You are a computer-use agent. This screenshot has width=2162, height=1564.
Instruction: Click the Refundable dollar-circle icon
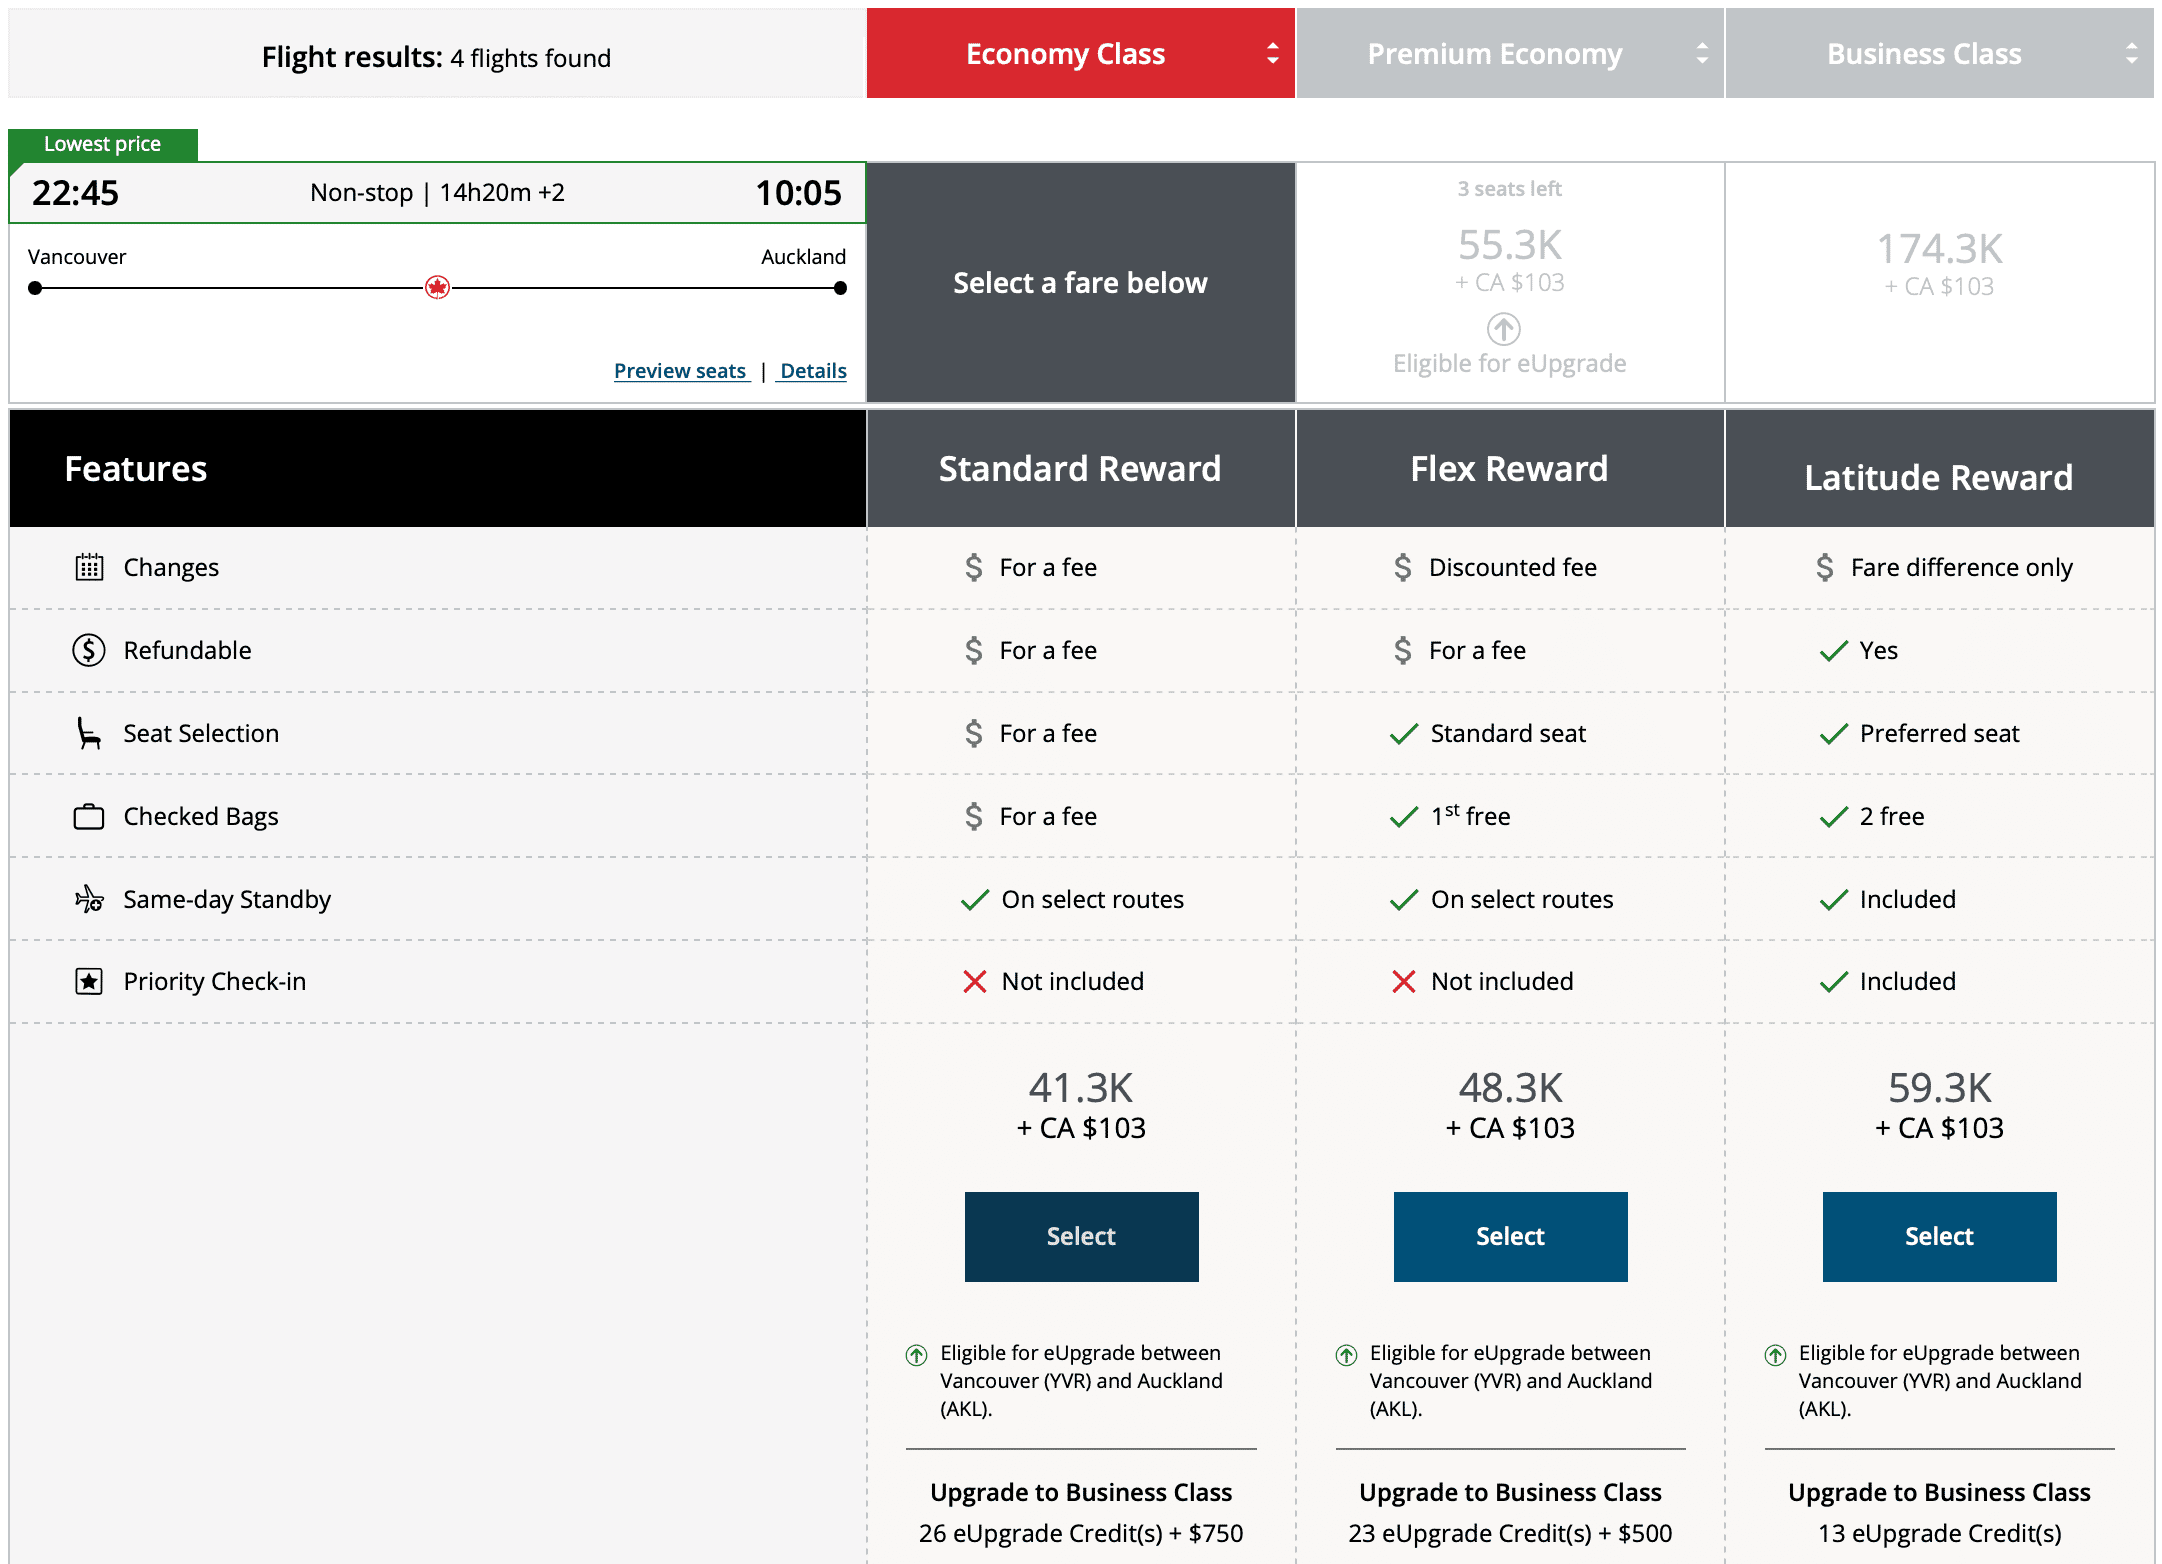pos(89,650)
